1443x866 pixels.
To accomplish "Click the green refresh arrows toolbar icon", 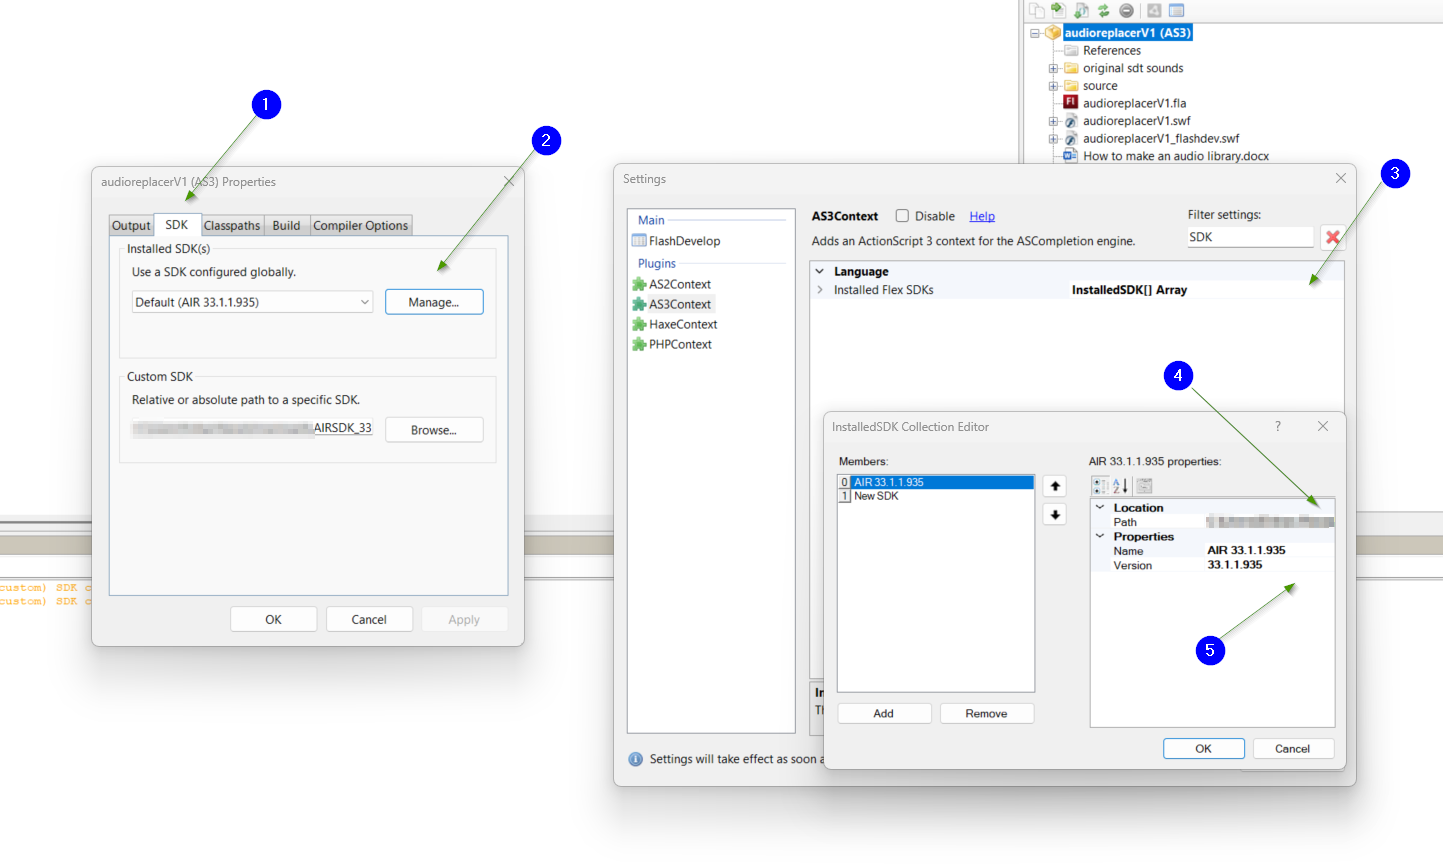I will coord(1103,11).
